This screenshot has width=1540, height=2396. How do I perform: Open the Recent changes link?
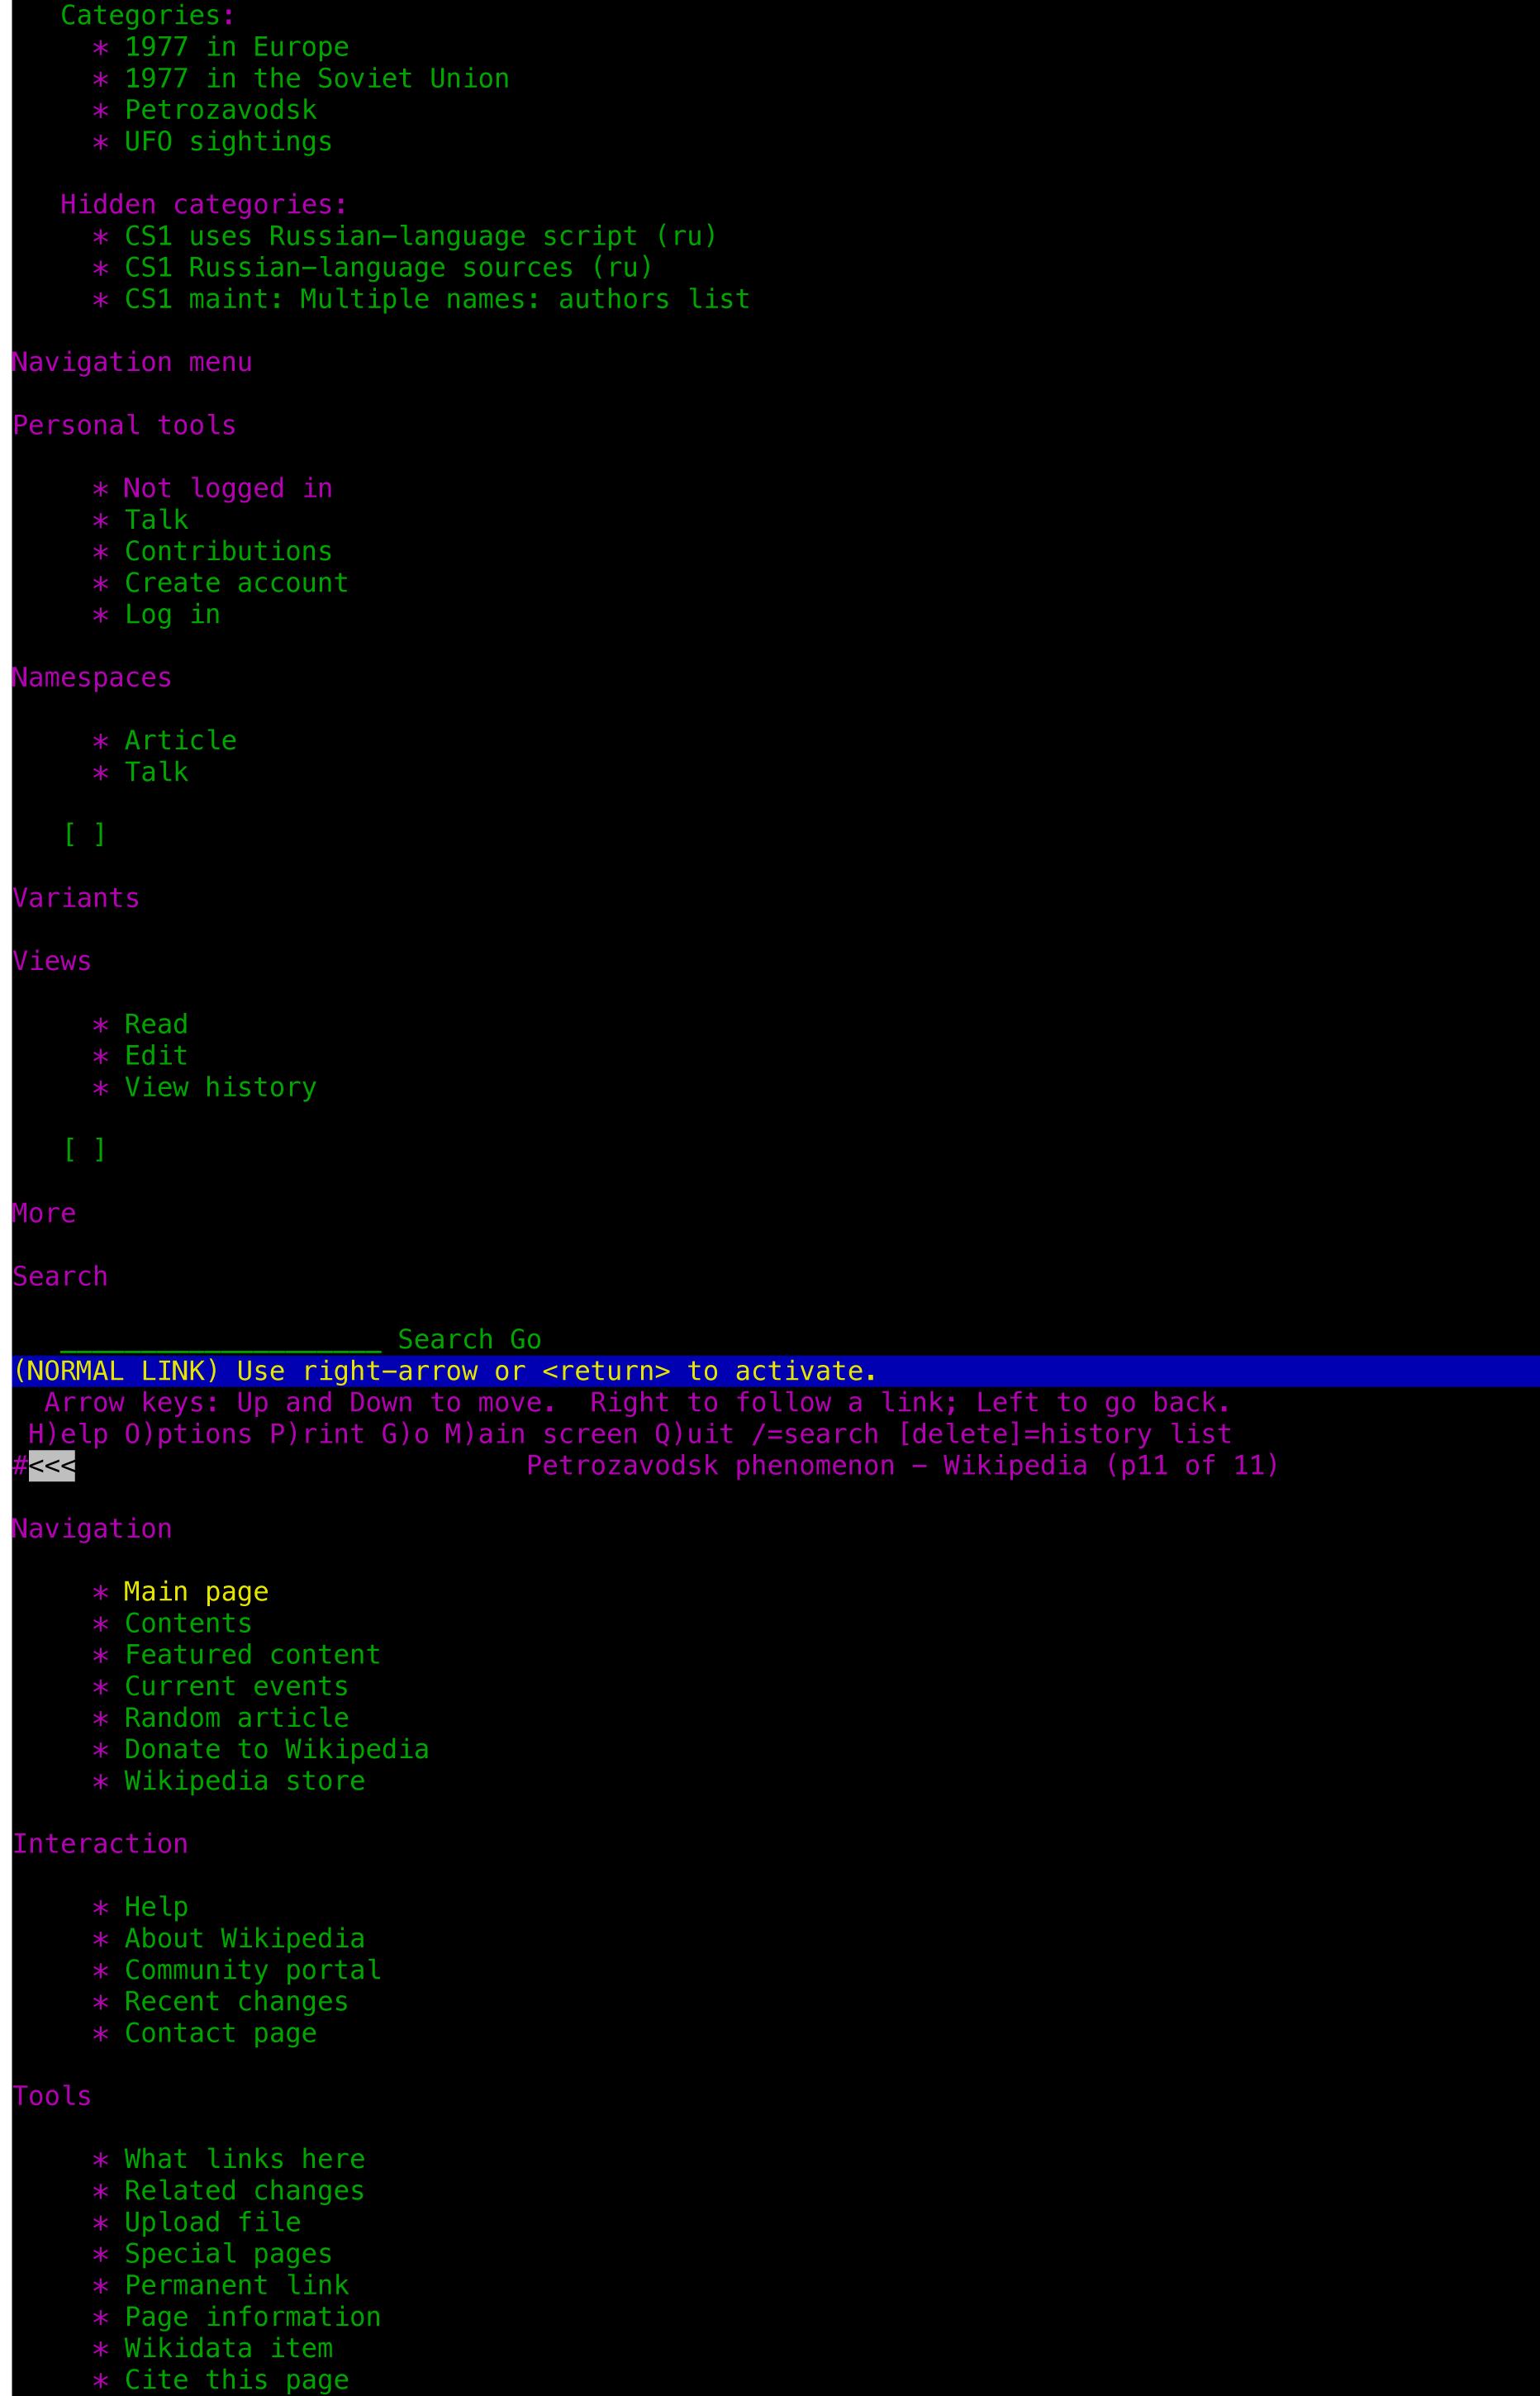237,2002
